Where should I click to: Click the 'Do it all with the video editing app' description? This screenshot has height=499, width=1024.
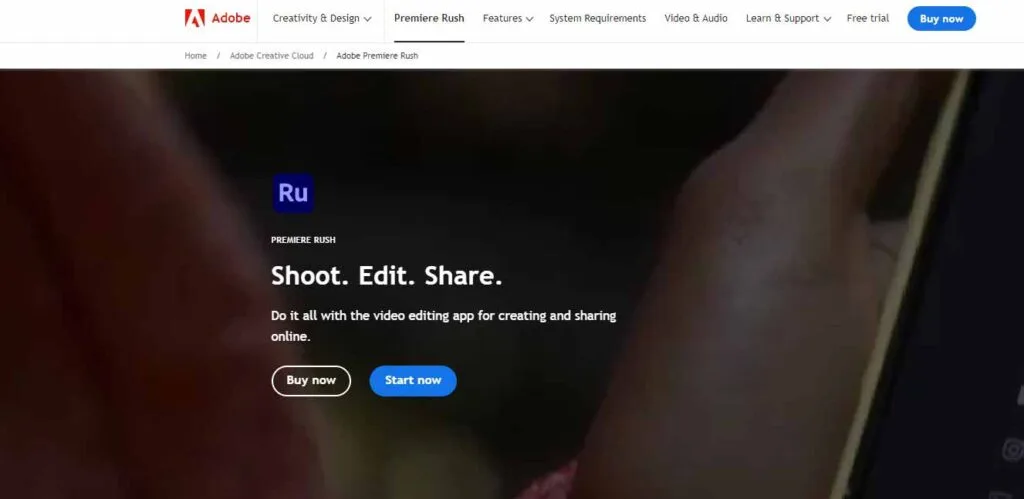pos(443,326)
